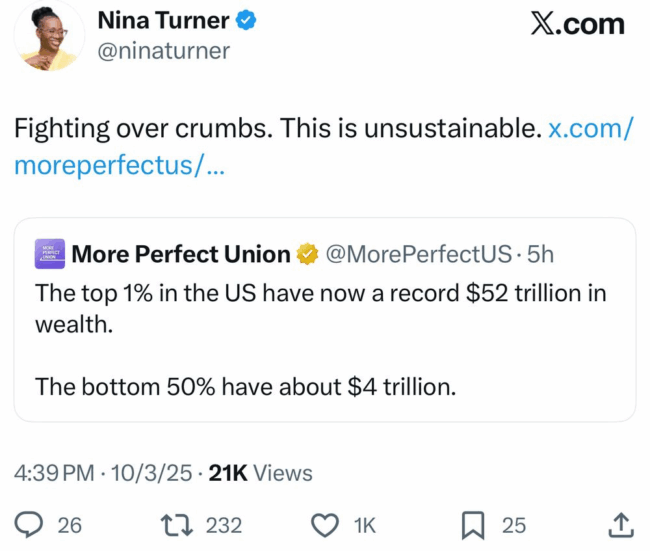The height and width of the screenshot is (551, 650).
Task: Like the tweet with the heart icon
Action: tap(324, 524)
